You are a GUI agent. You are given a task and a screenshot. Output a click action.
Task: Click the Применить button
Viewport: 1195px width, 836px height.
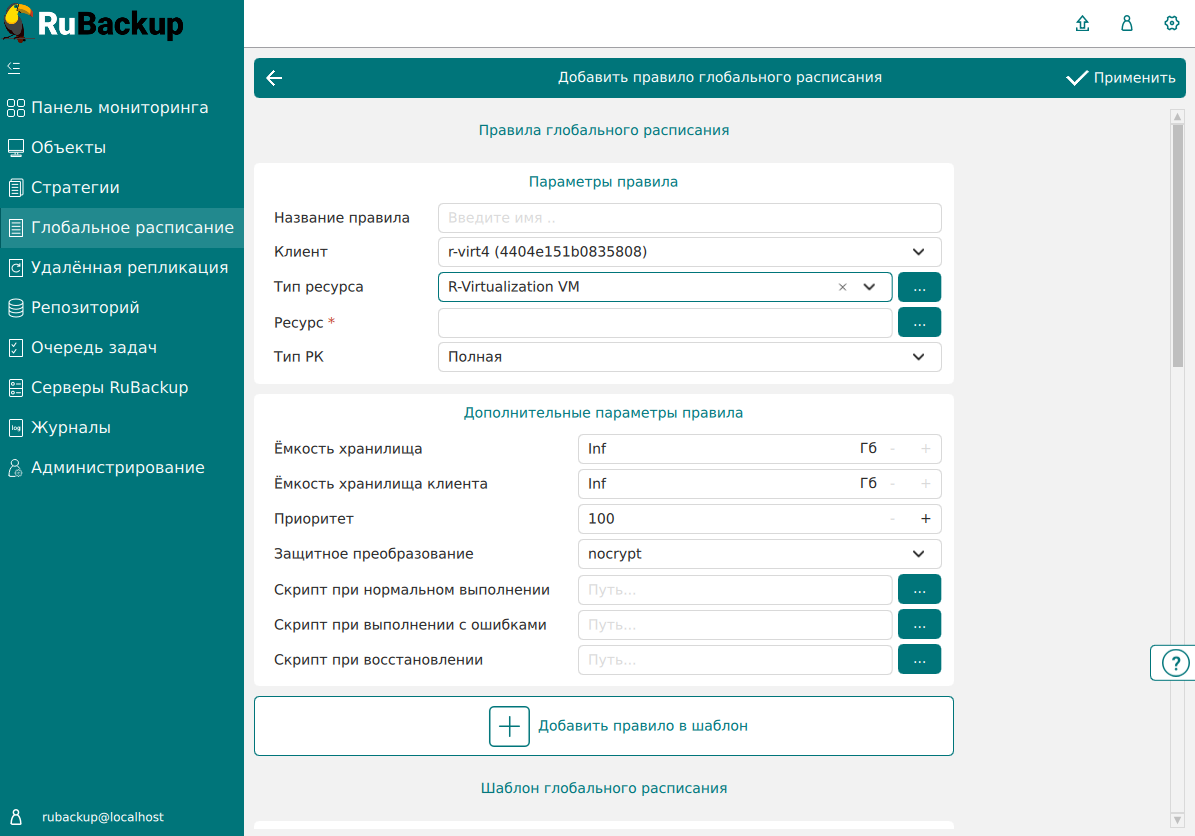(x=1121, y=78)
